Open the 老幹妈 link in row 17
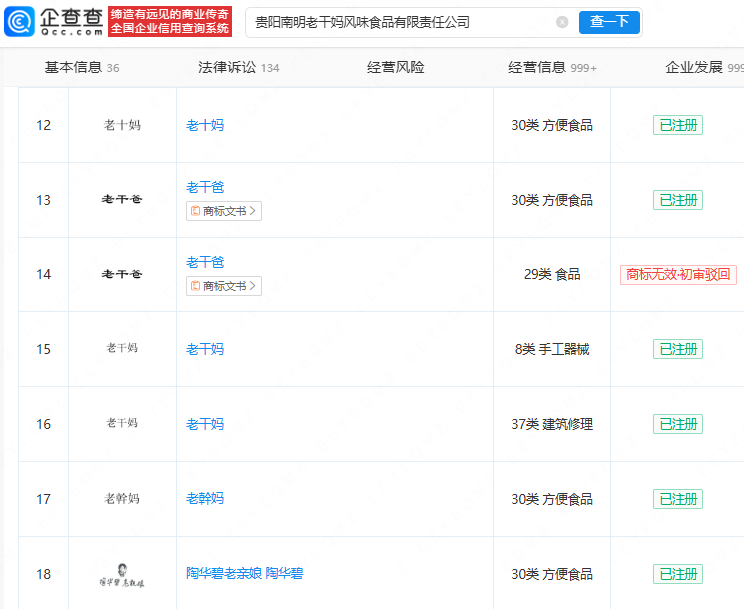The width and height of the screenshot is (744, 609). coord(205,499)
